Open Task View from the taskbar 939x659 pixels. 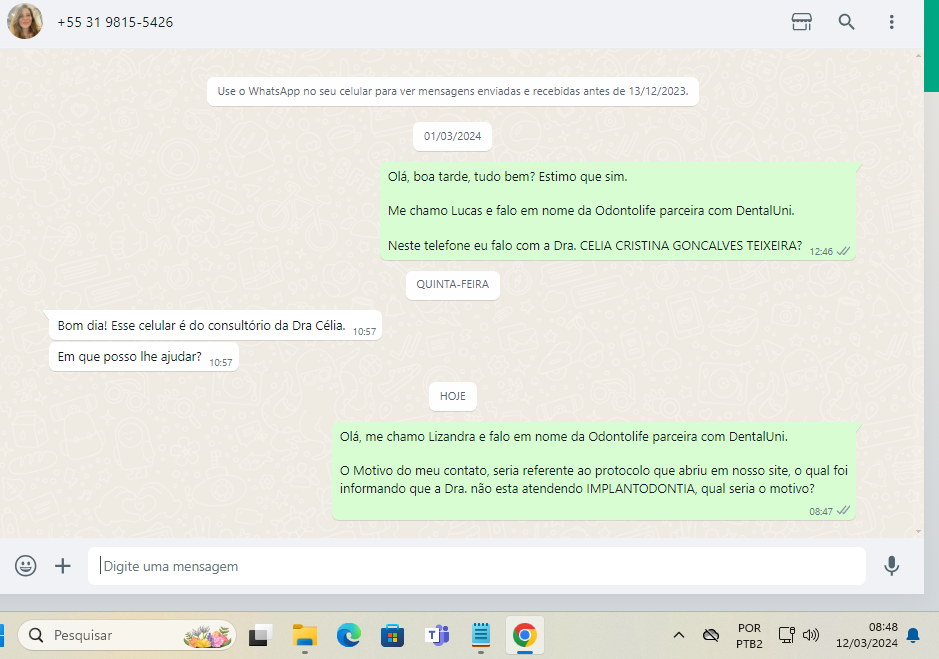coord(261,635)
